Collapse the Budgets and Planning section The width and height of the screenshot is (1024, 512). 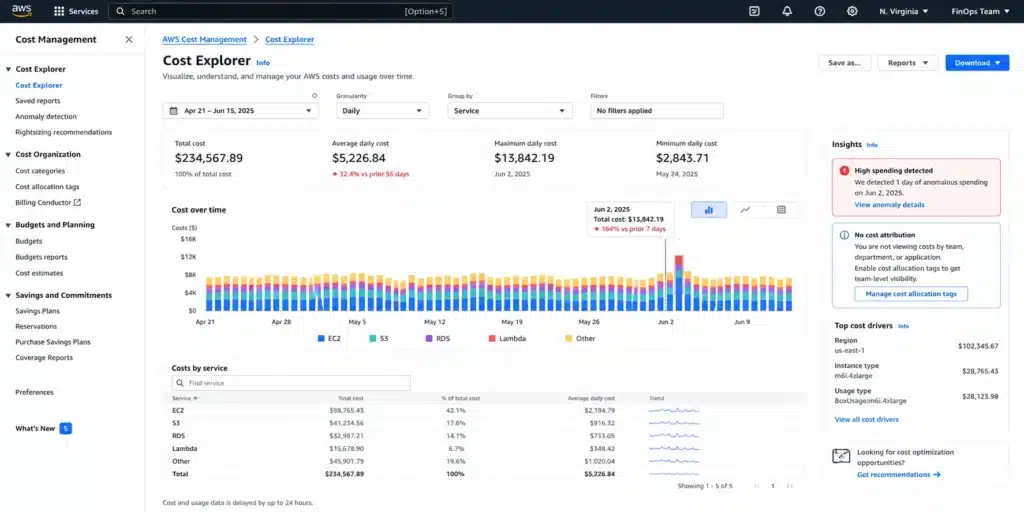pyautogui.click(x=8, y=225)
